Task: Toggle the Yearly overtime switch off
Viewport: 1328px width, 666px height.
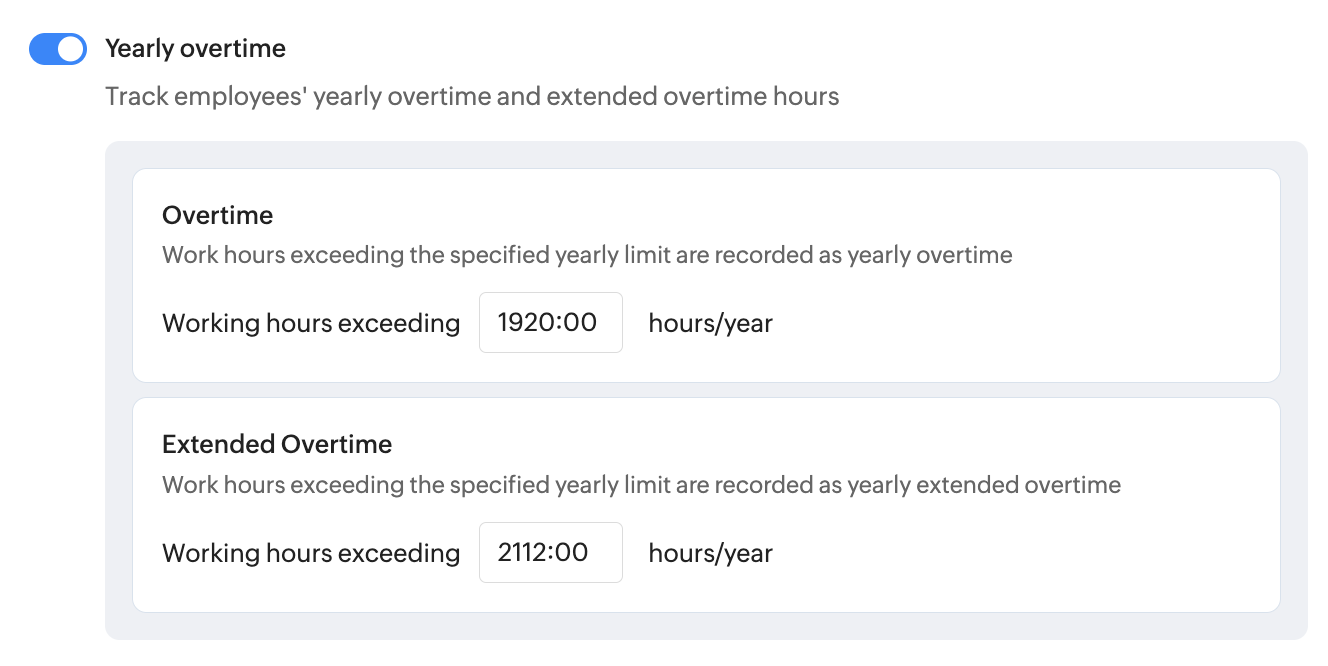Action: [x=58, y=48]
